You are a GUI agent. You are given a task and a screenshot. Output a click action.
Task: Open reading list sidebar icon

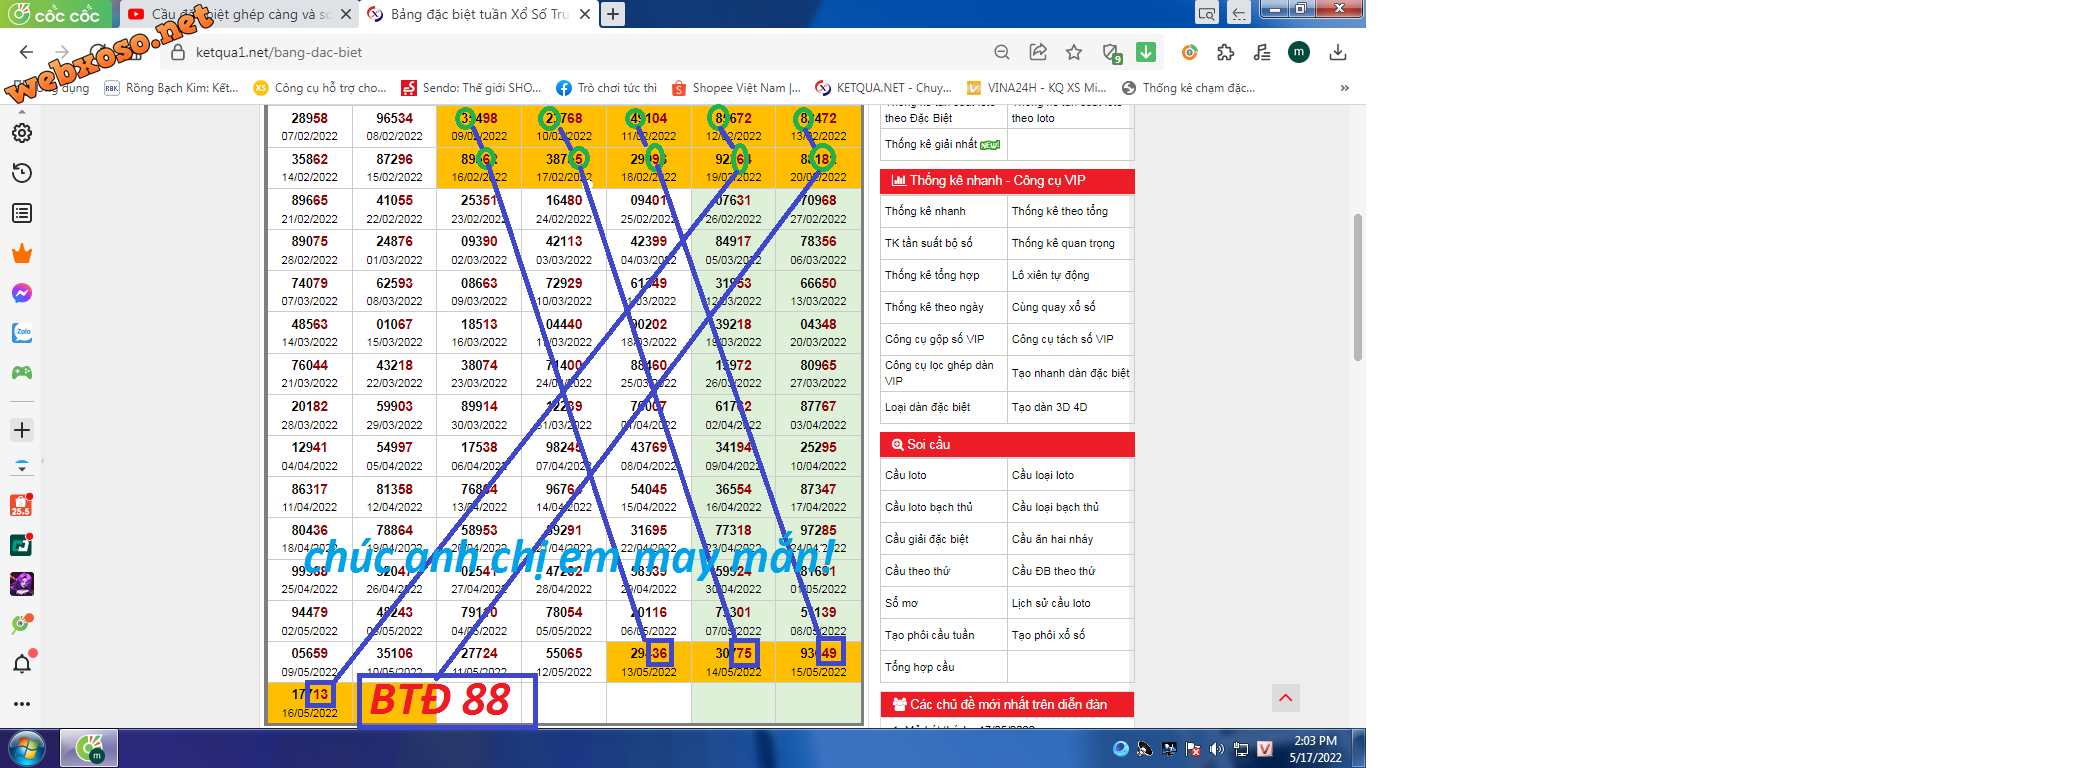tap(21, 213)
